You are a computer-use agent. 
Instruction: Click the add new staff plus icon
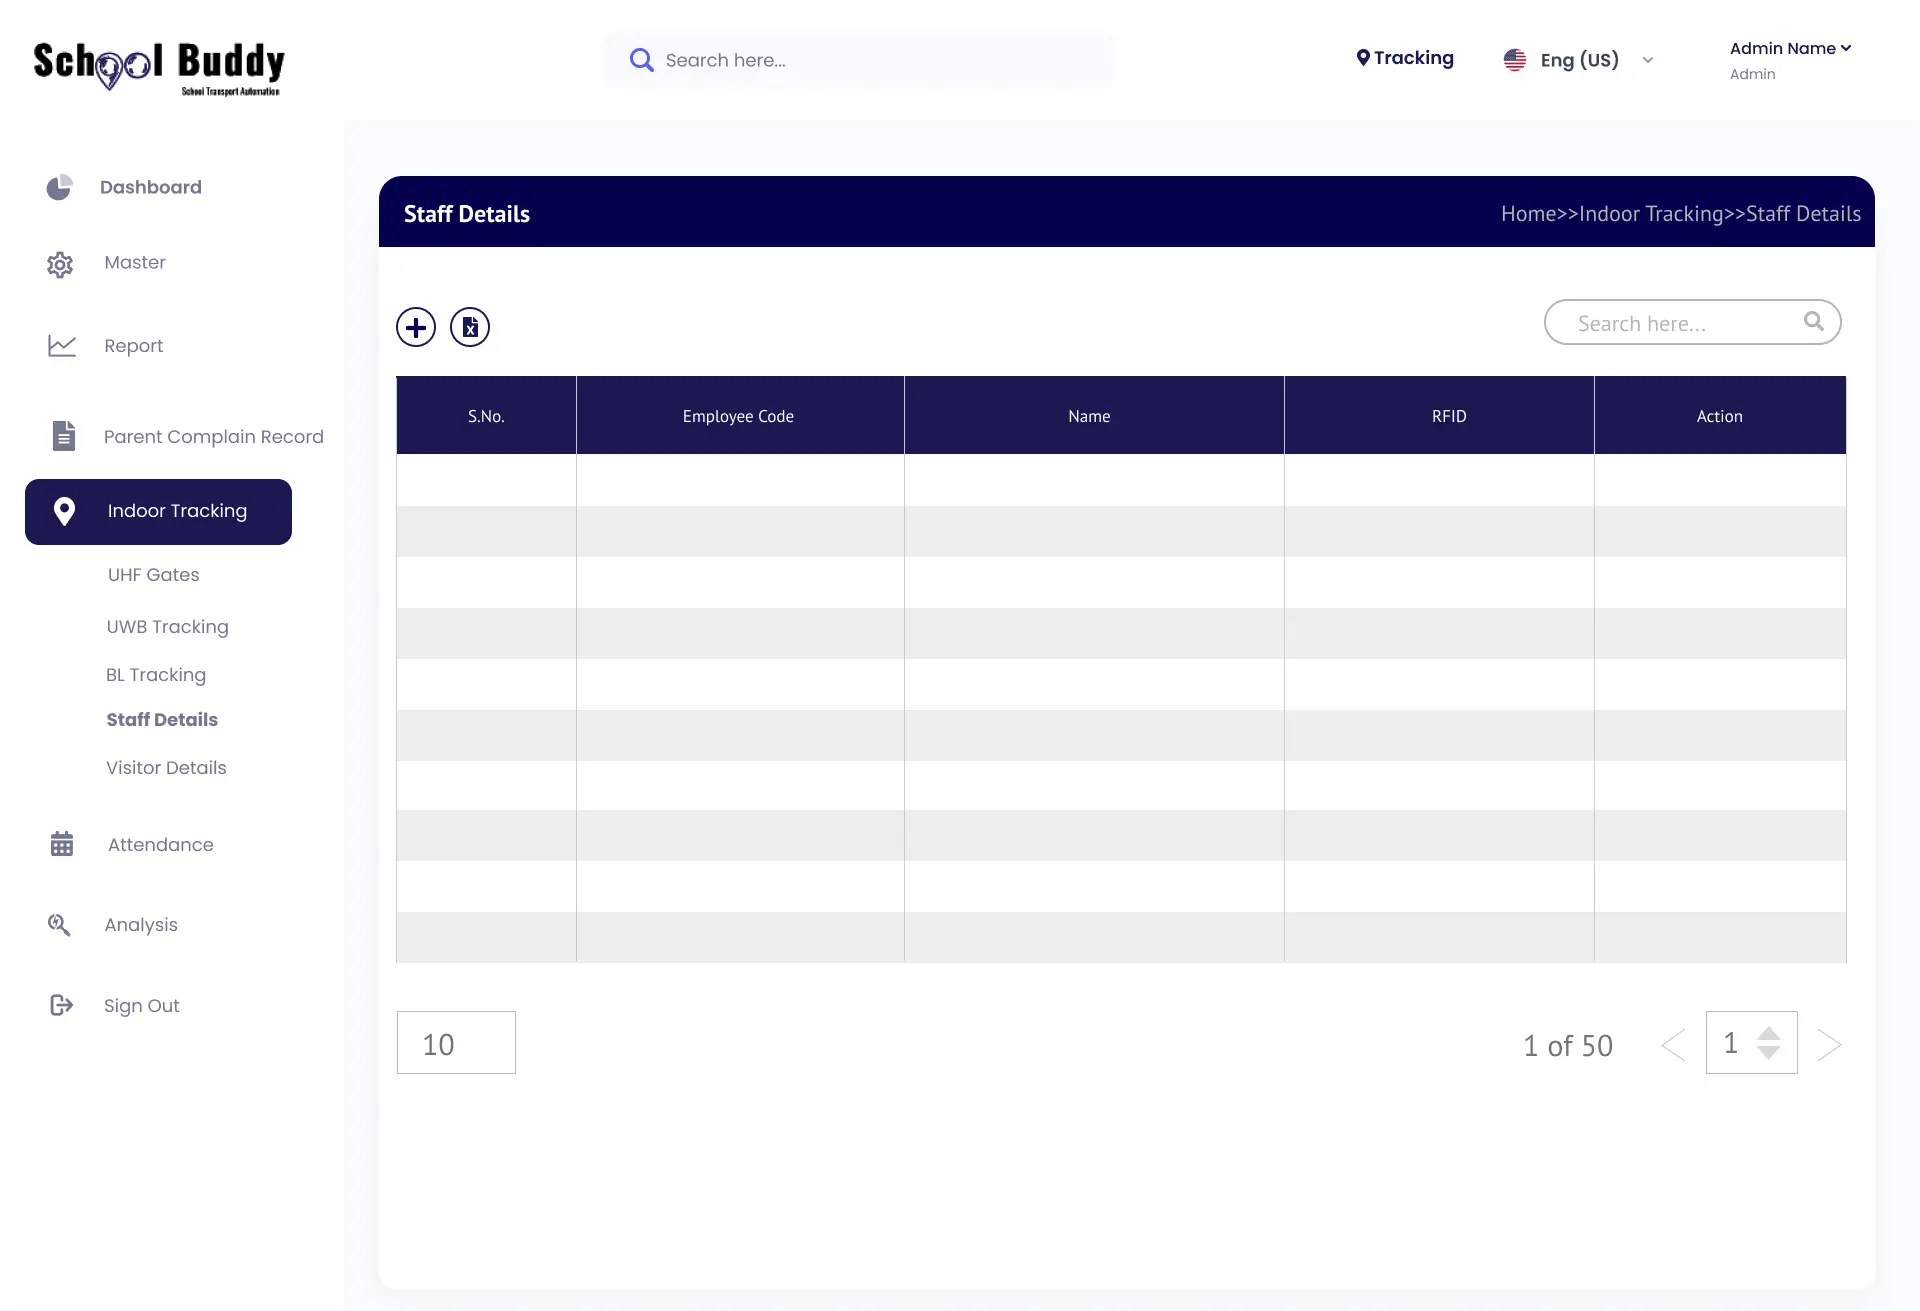(416, 327)
